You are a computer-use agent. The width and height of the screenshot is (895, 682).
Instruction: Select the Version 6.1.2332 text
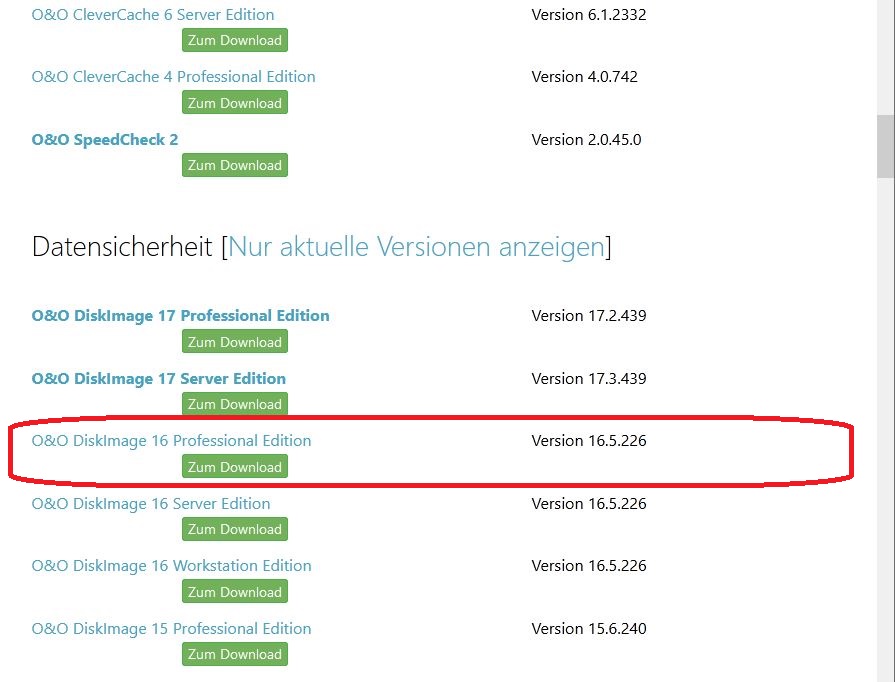tap(588, 15)
